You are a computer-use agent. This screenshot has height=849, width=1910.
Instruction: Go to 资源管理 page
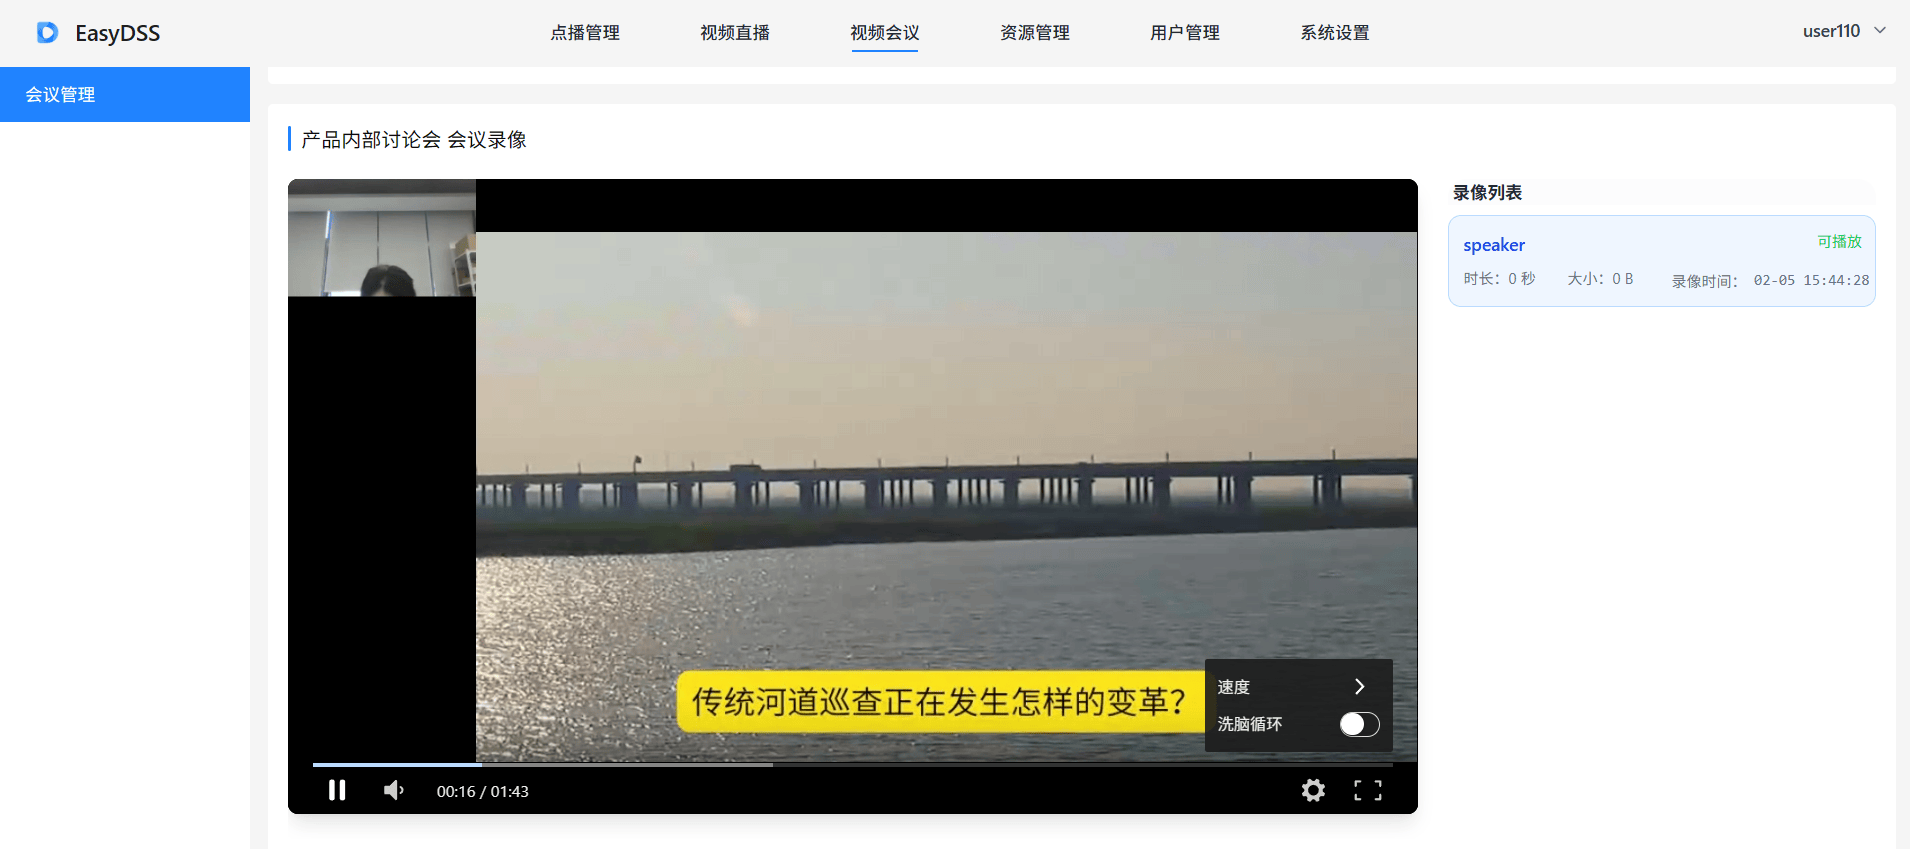click(x=1035, y=33)
